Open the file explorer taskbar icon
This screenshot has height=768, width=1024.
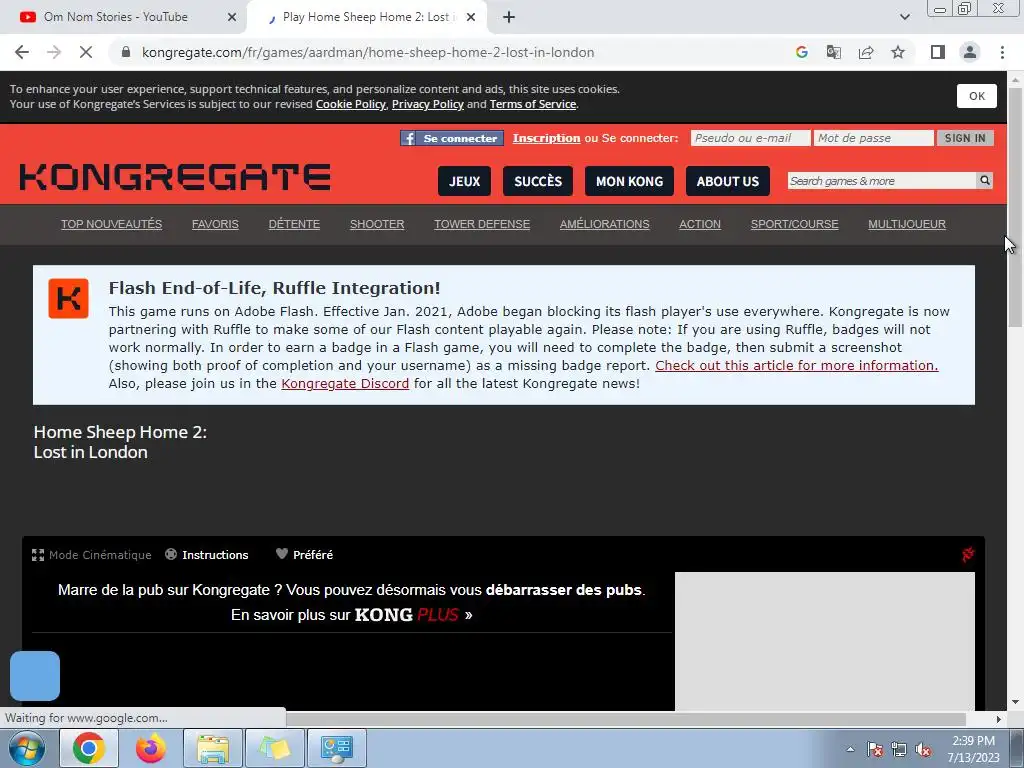(x=213, y=748)
